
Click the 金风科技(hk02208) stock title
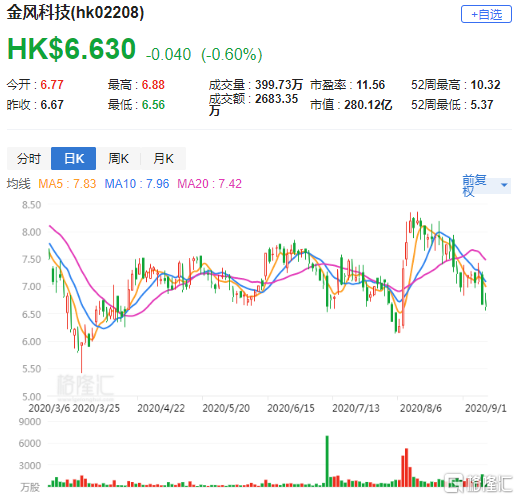pos(75,13)
